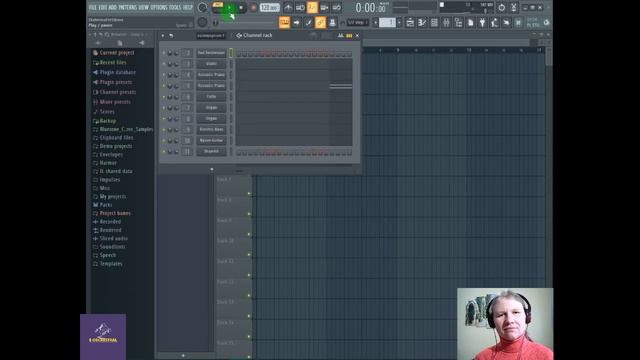This screenshot has height=360, width=640.
Task: Open the Mixer view icon
Action: (446, 22)
